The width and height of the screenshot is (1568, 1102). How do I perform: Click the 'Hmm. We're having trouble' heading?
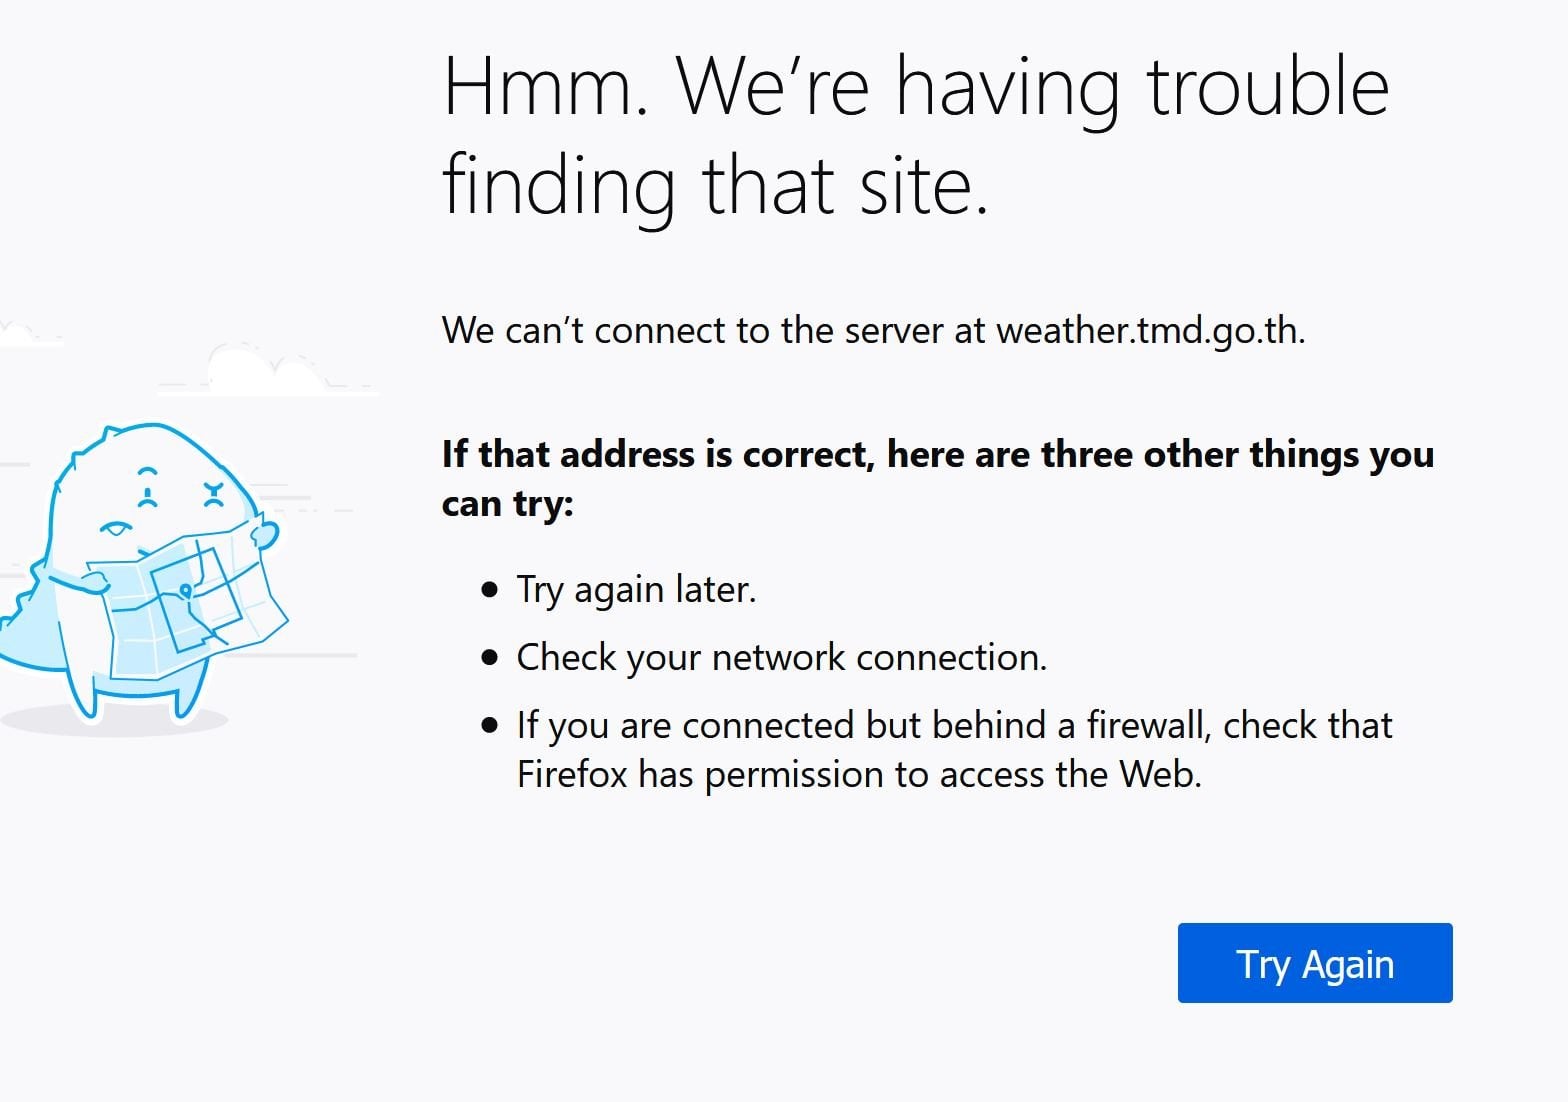(x=916, y=88)
